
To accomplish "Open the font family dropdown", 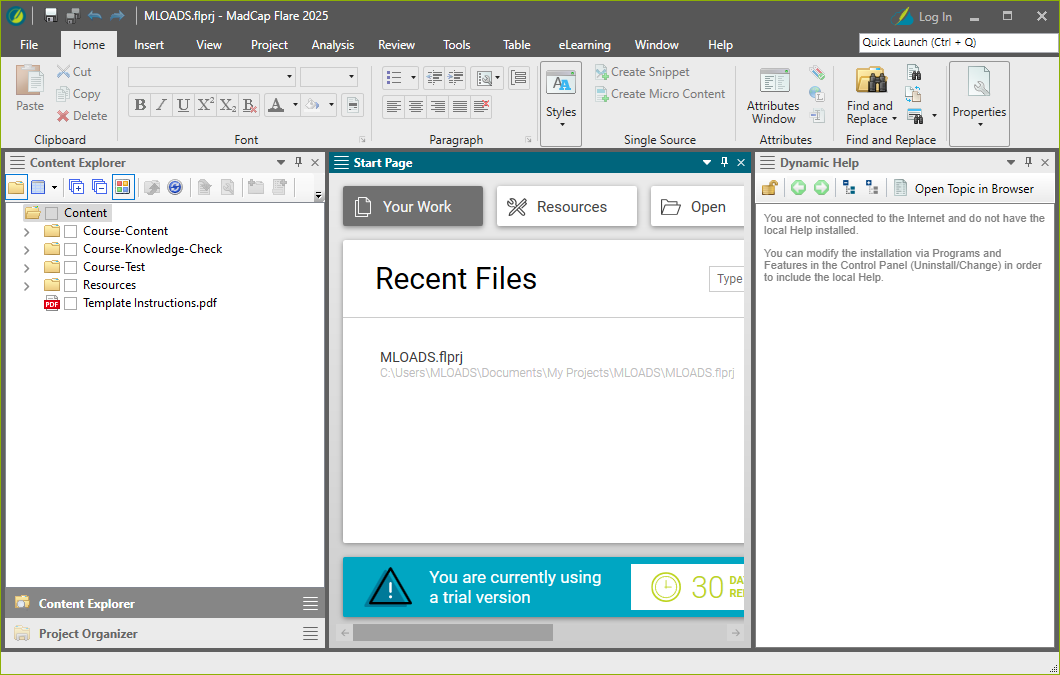I will coord(289,76).
